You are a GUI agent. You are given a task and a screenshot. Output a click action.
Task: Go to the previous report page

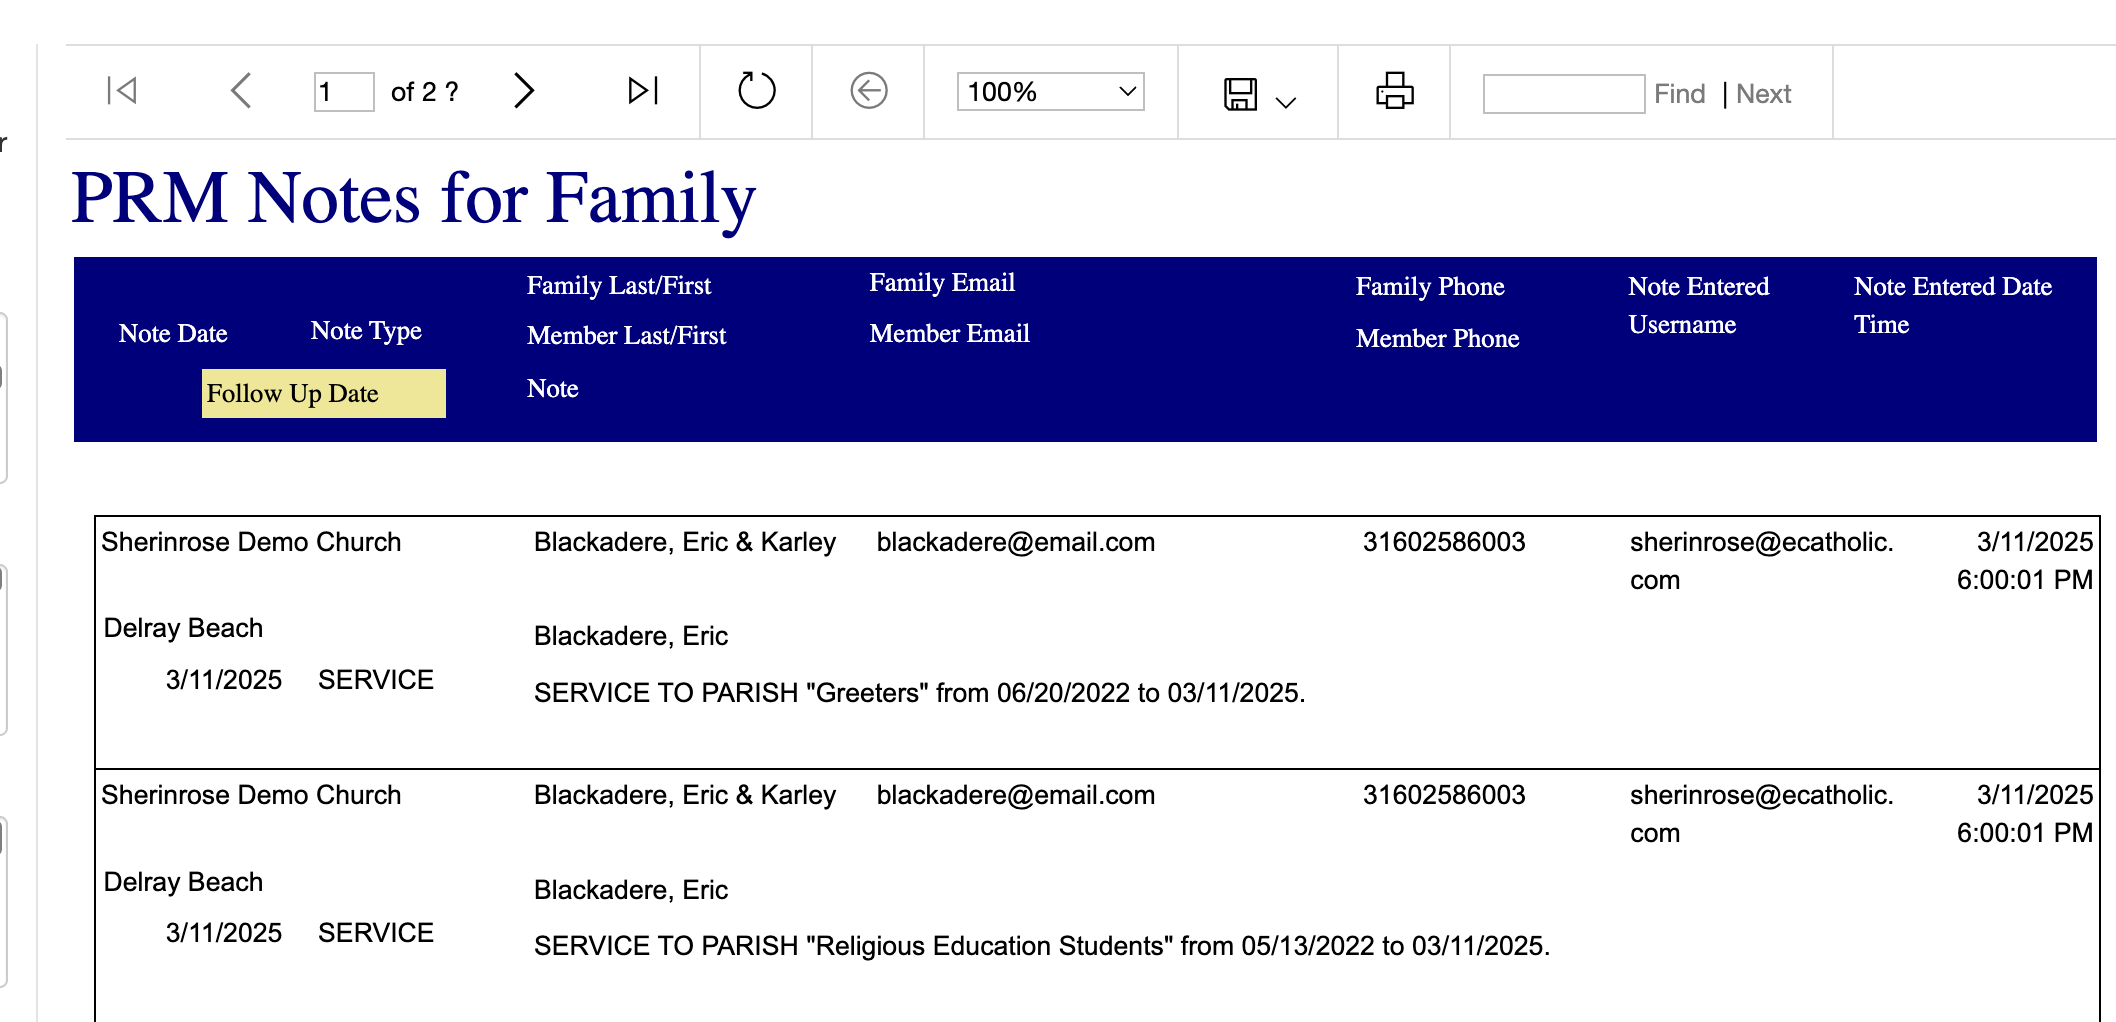[x=241, y=91]
